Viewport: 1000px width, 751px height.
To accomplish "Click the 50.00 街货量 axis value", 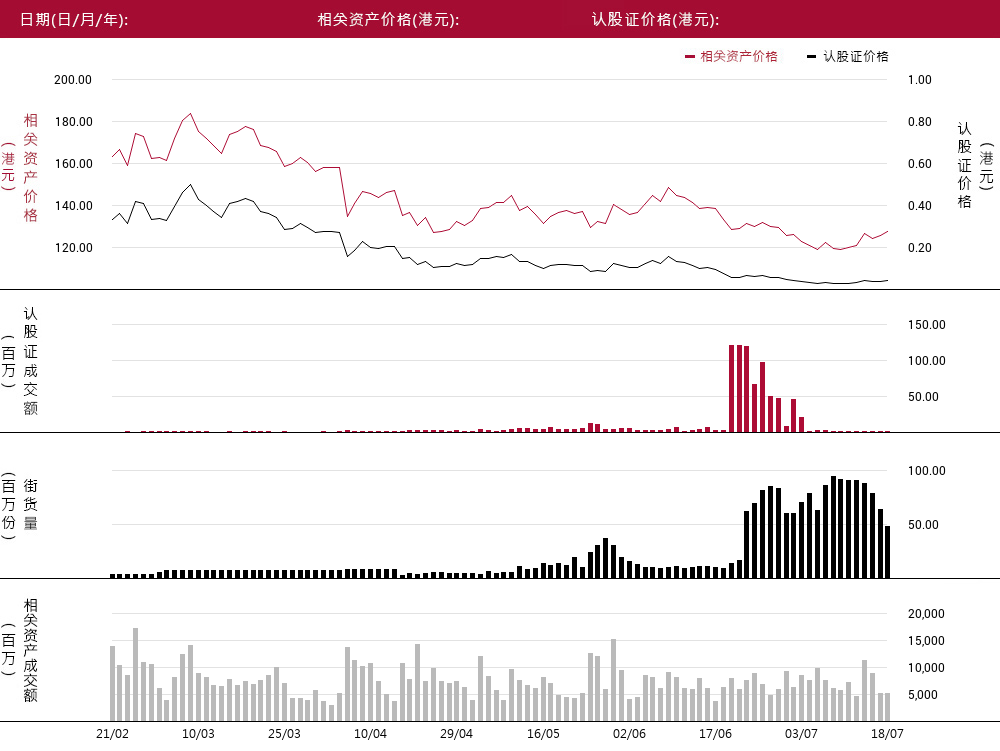I will pyautogui.click(x=923, y=525).
